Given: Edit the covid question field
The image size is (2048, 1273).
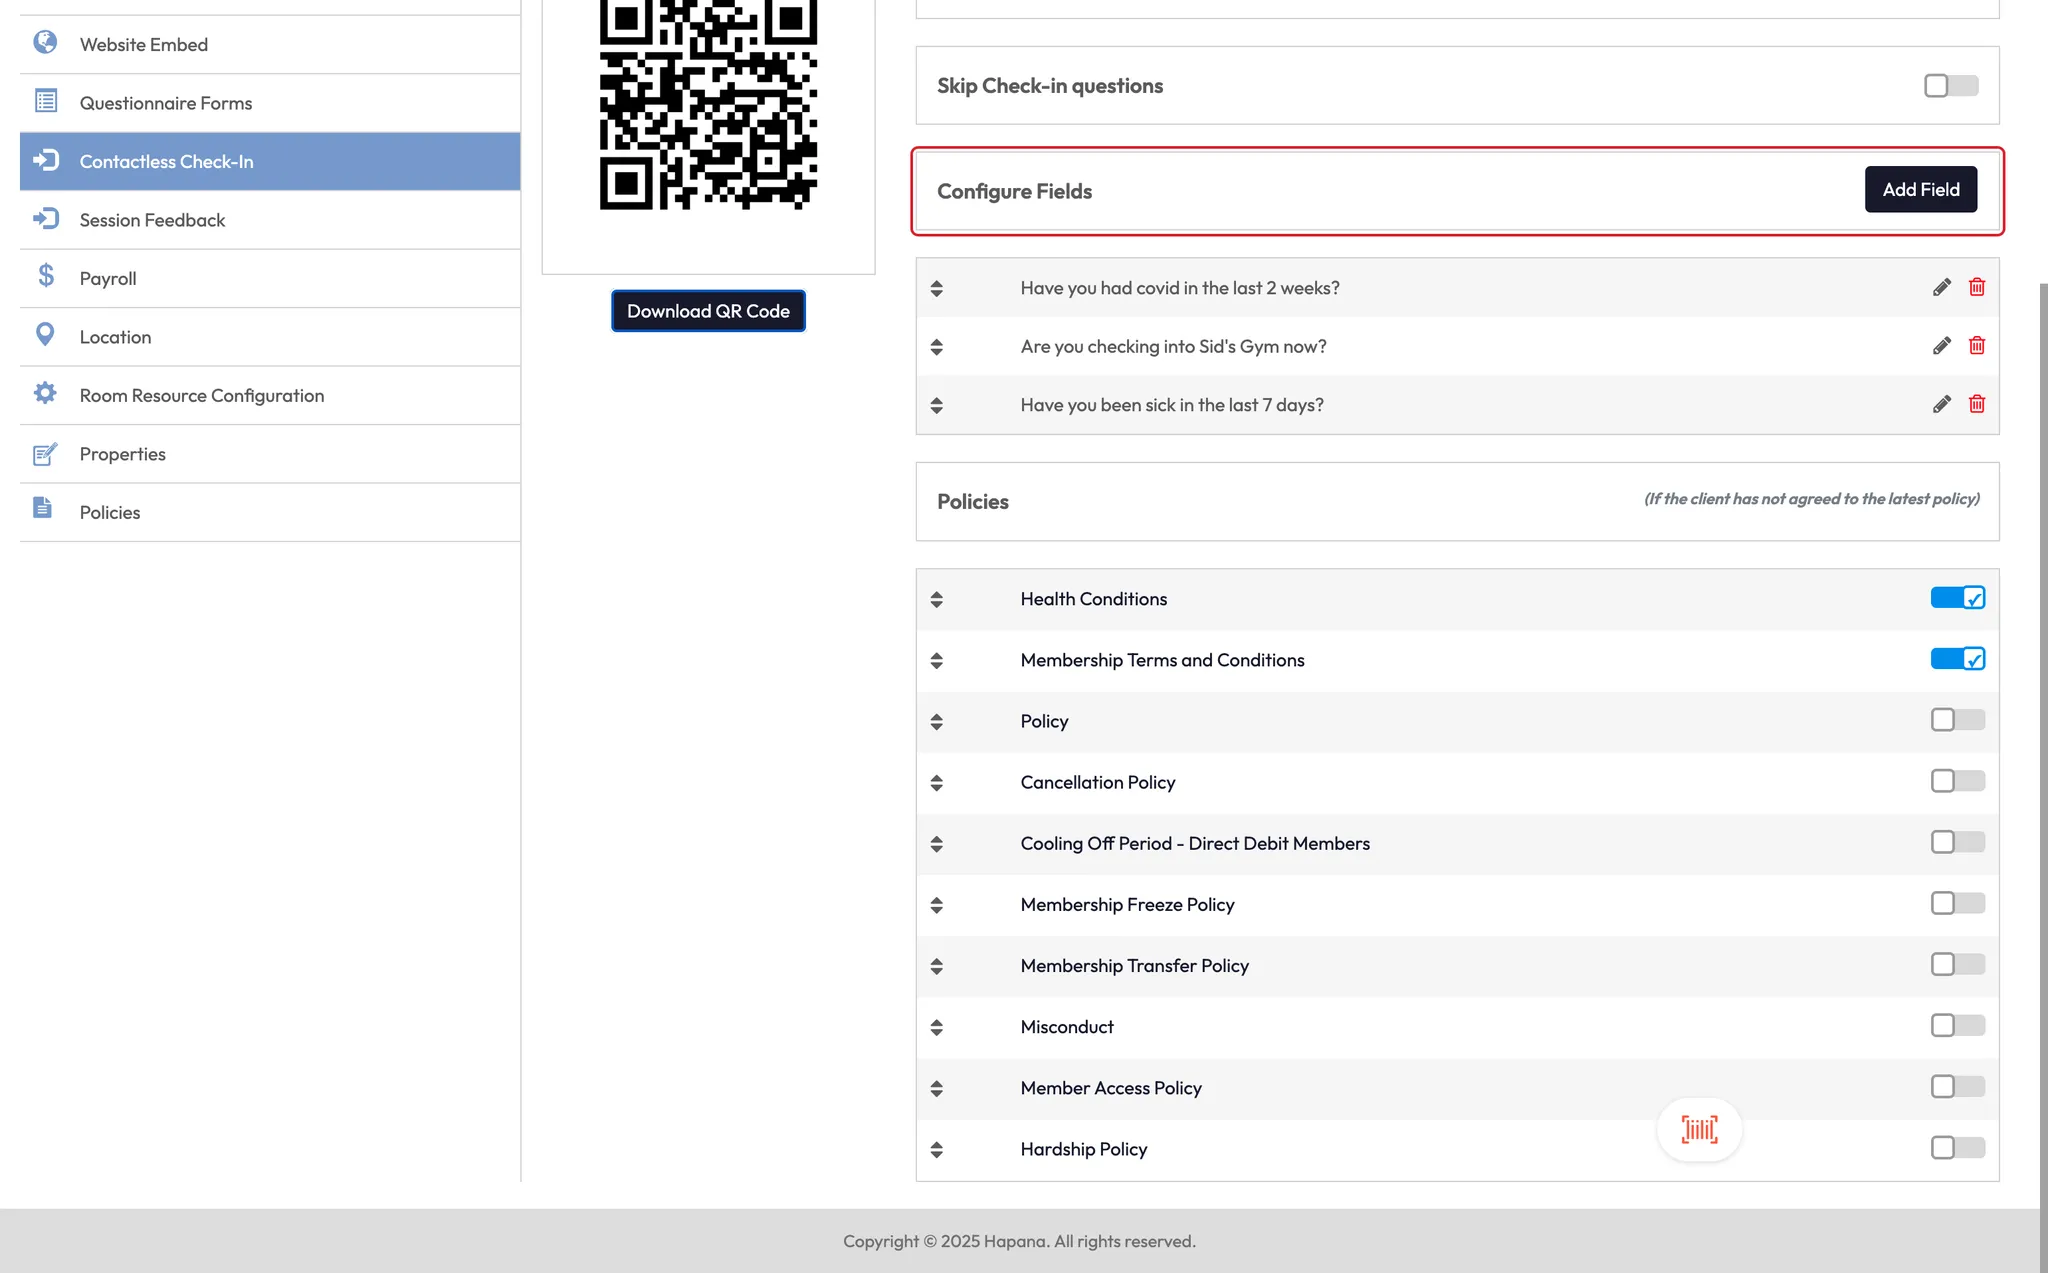Looking at the screenshot, I should coord(1941,288).
